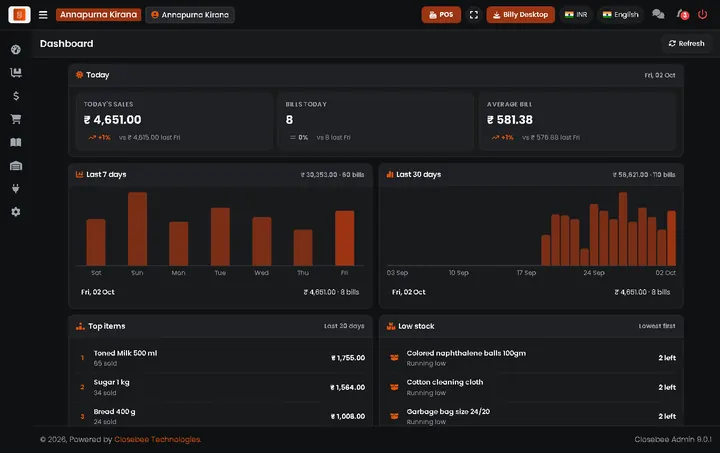Screen dimensions: 720x453
Task: Click the Sugar 1 kg row
Action: pos(220,387)
